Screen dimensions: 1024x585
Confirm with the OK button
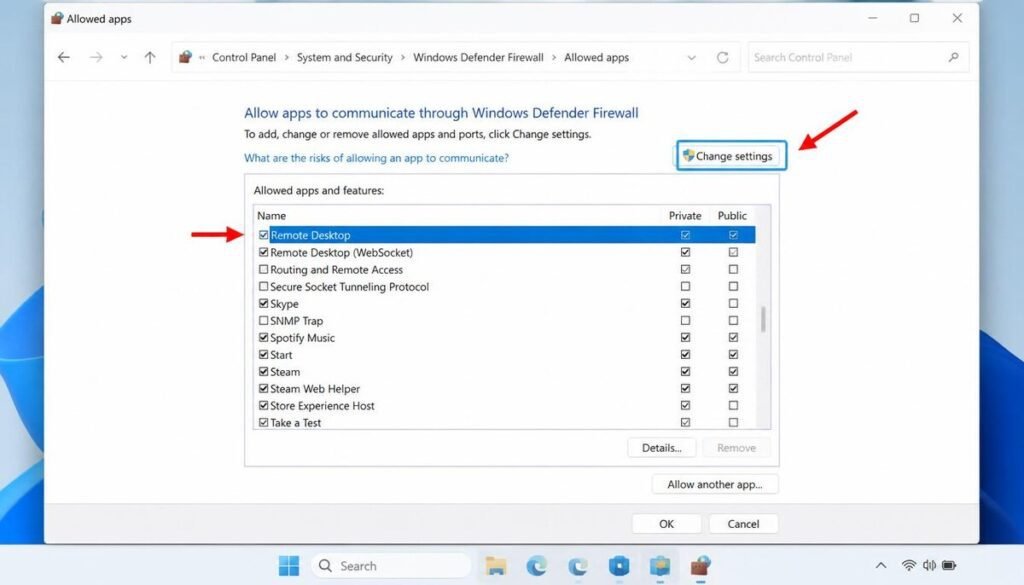pyautogui.click(x=666, y=524)
